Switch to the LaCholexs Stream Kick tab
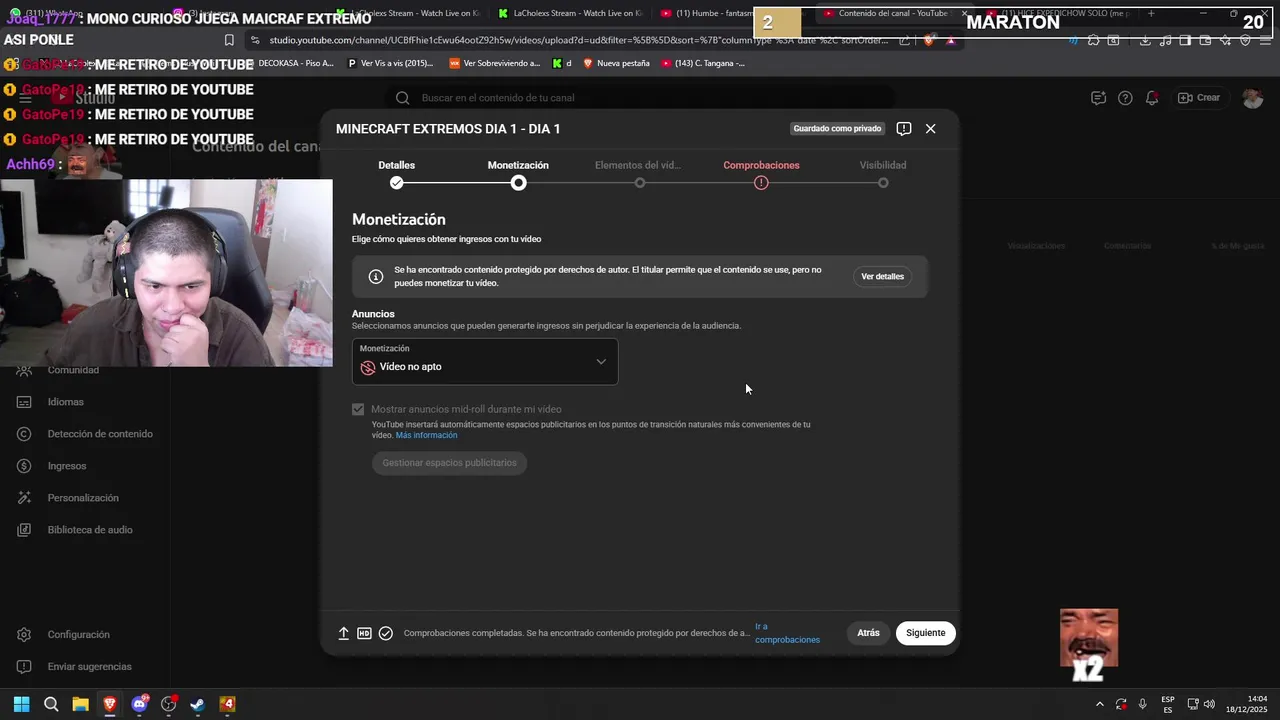This screenshot has height=720, width=1280. pos(570,13)
